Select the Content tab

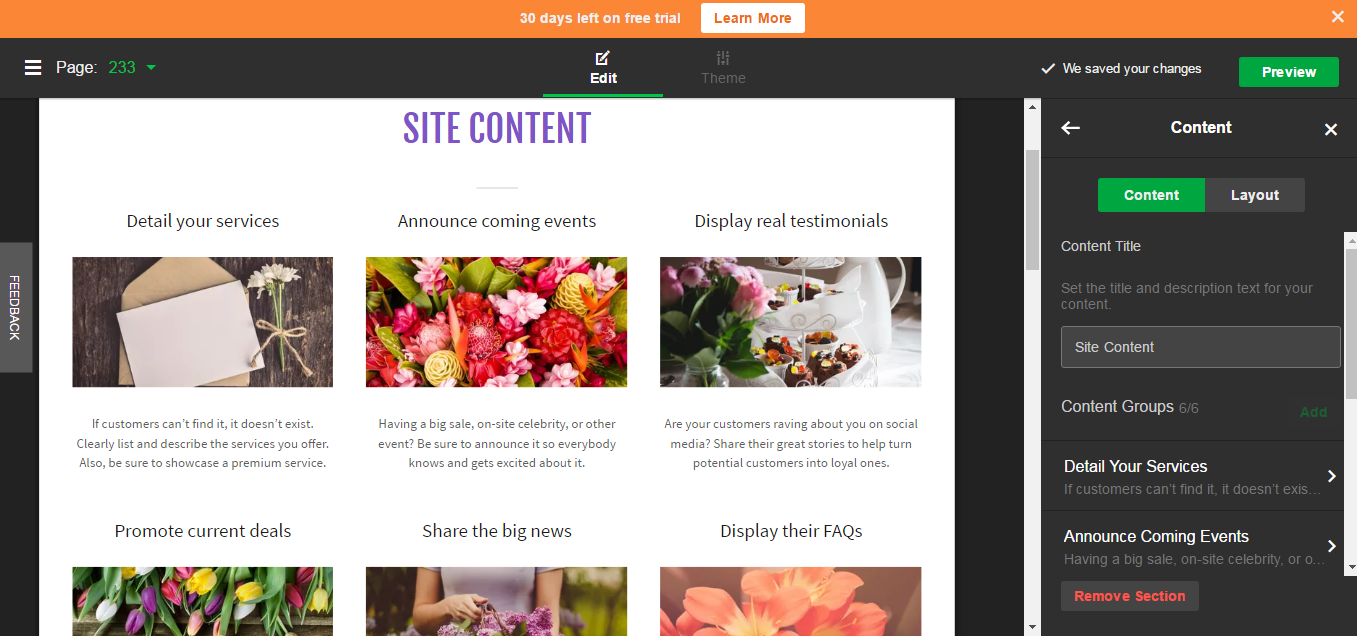(1152, 195)
